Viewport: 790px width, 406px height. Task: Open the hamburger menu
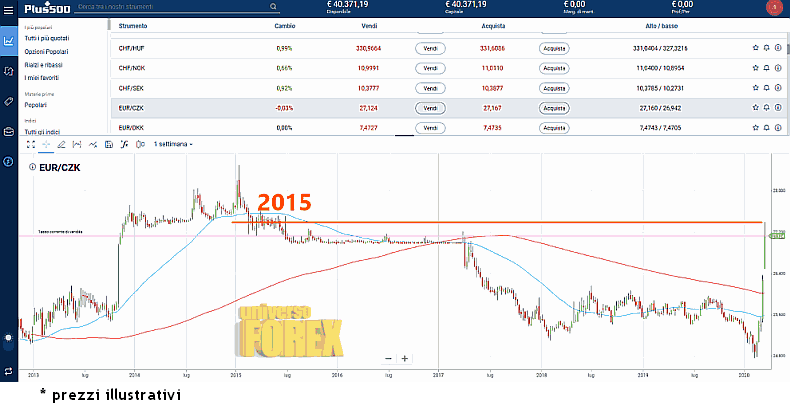(8, 8)
